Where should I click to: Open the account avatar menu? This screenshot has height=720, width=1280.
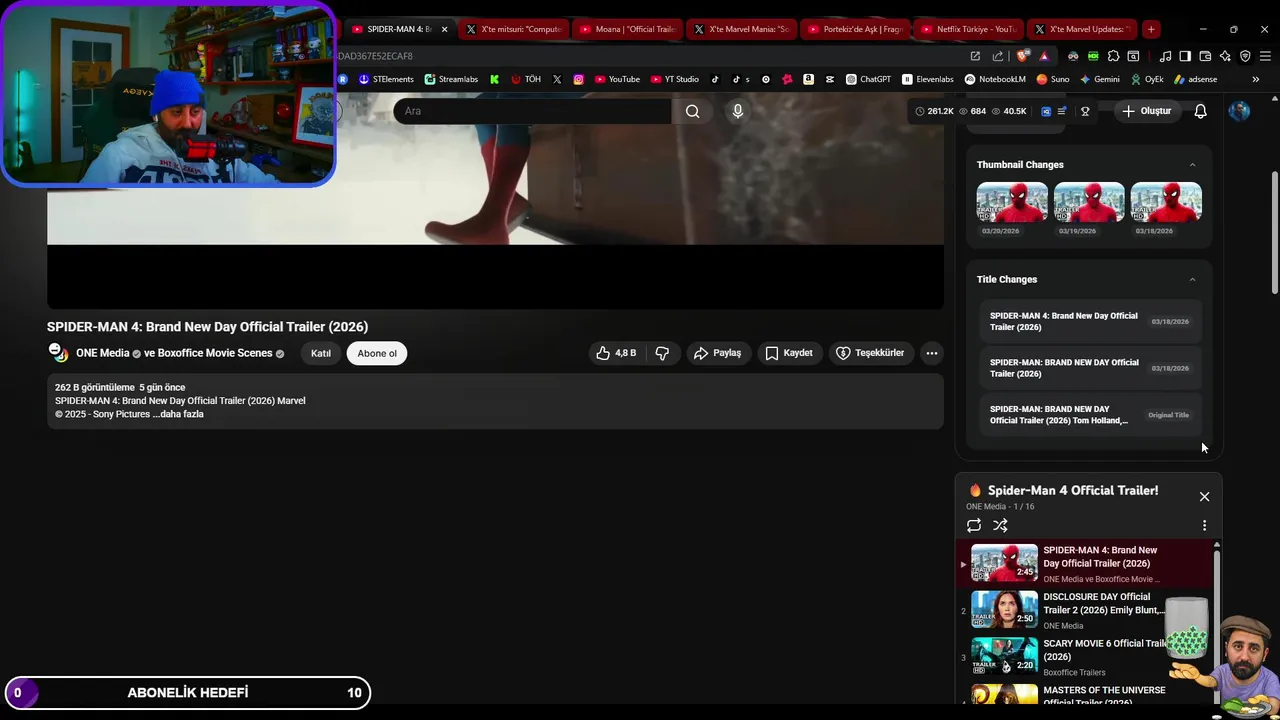pyautogui.click(x=1239, y=111)
